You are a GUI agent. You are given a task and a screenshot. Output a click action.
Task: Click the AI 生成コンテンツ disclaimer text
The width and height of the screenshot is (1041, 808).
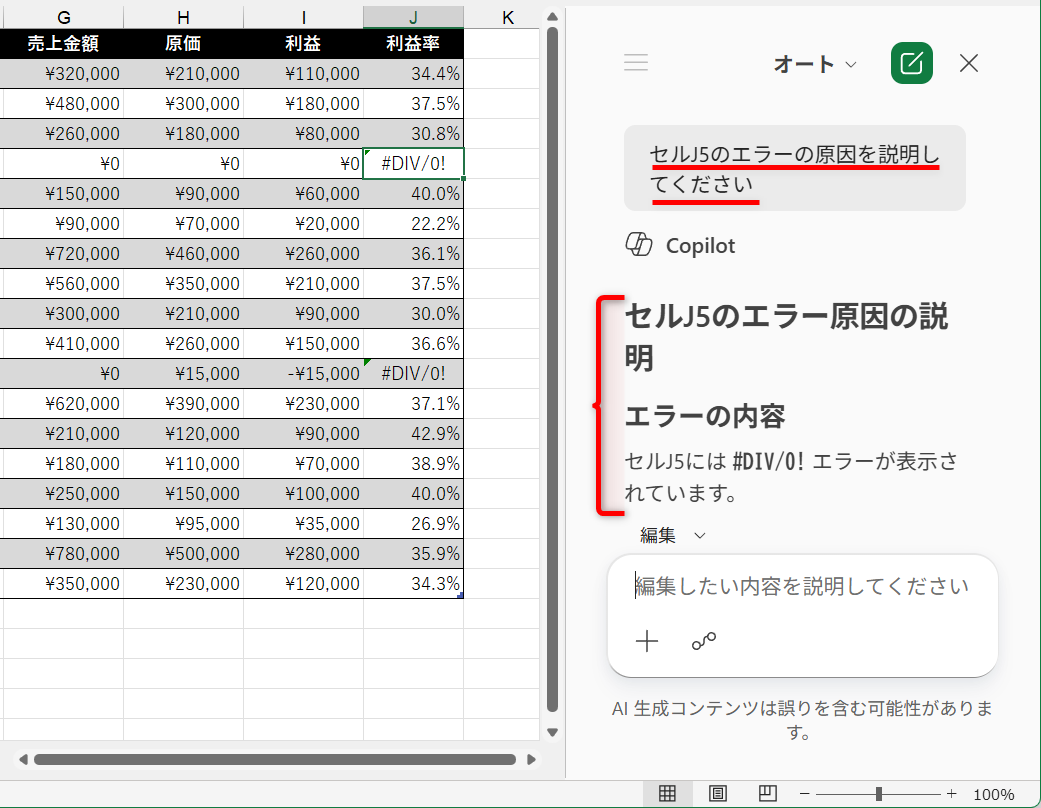coord(801,720)
